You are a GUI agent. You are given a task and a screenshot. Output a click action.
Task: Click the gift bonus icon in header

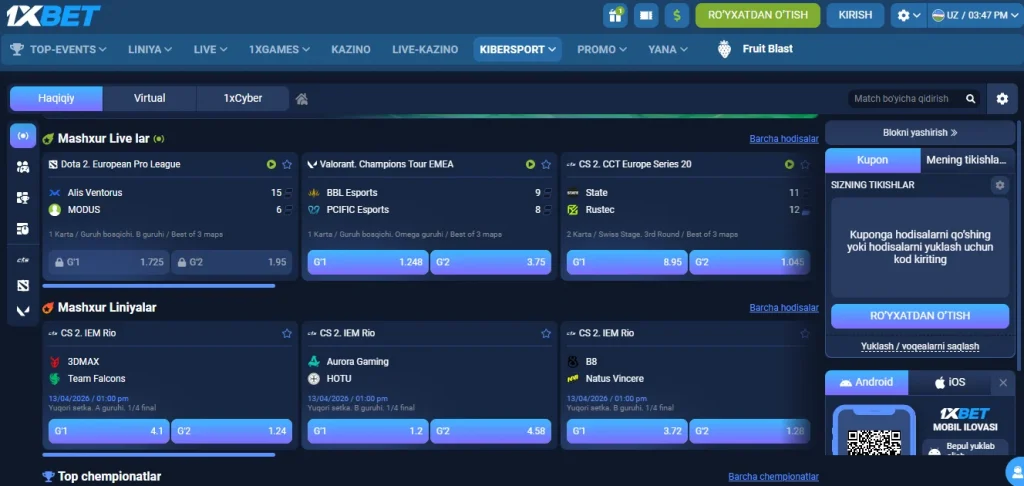(x=615, y=15)
